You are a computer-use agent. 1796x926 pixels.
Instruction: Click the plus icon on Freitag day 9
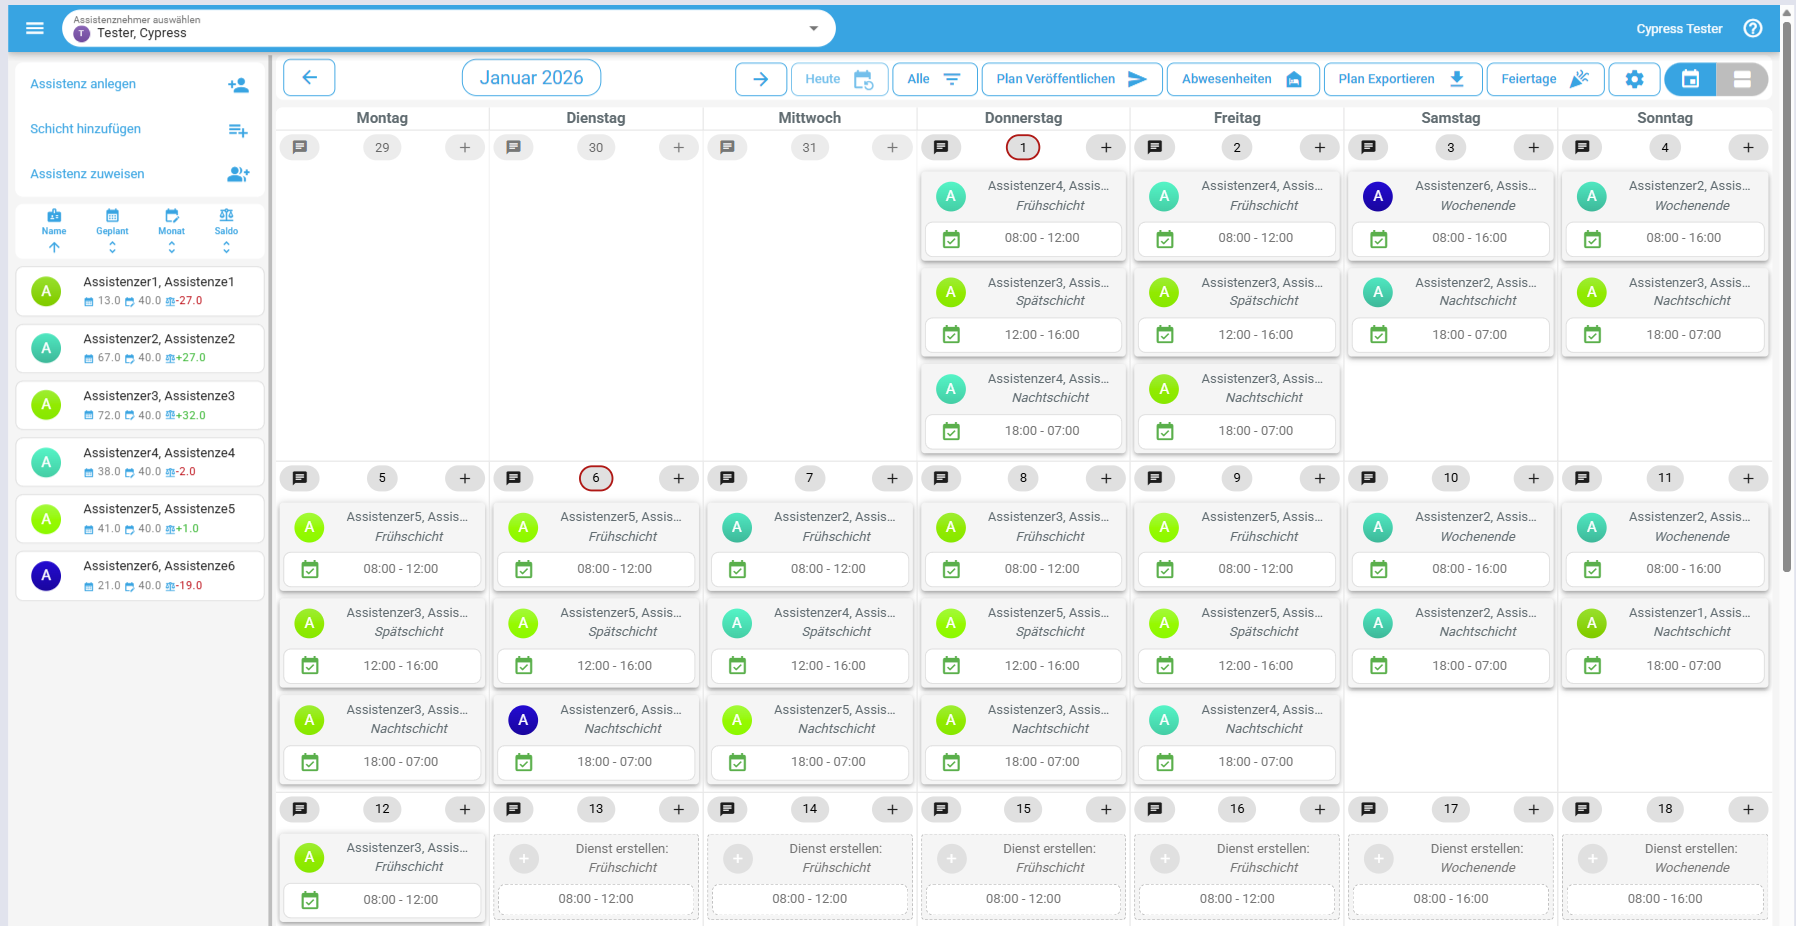(x=1319, y=479)
